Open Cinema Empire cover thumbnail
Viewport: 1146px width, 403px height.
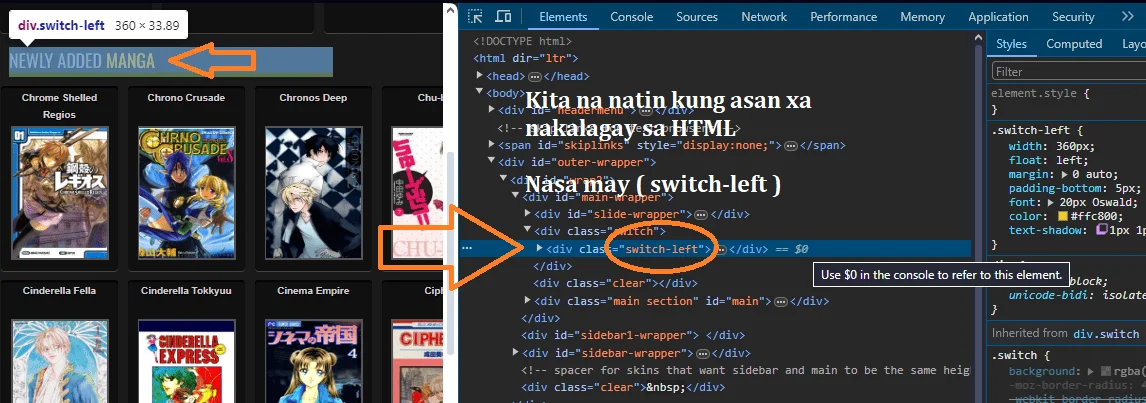(314, 361)
